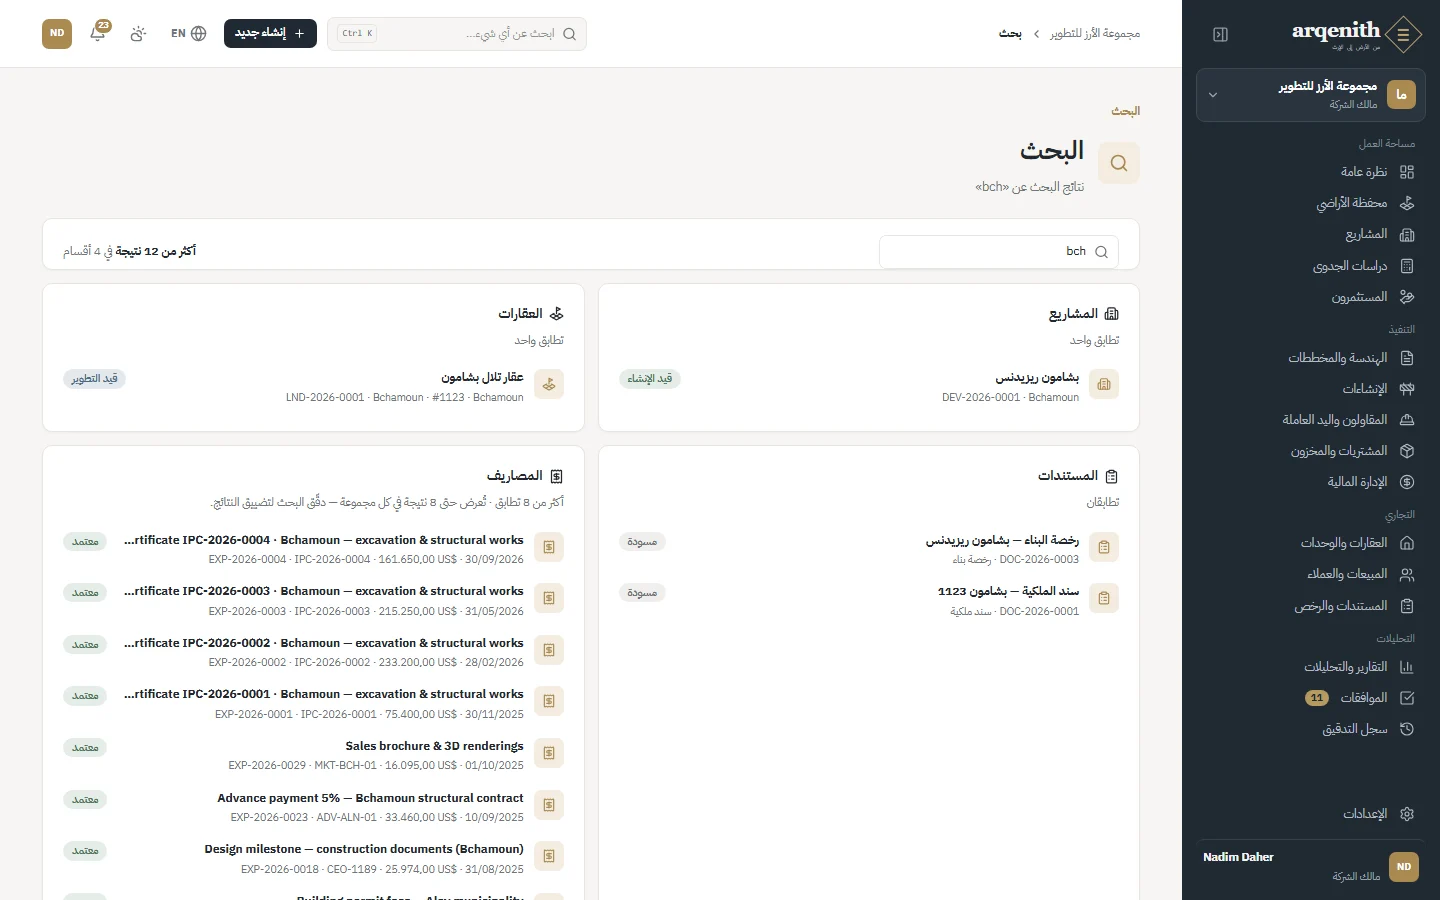
Task: Click مجموعة الأرز للتطوير breadcrumb link
Action: (1095, 34)
